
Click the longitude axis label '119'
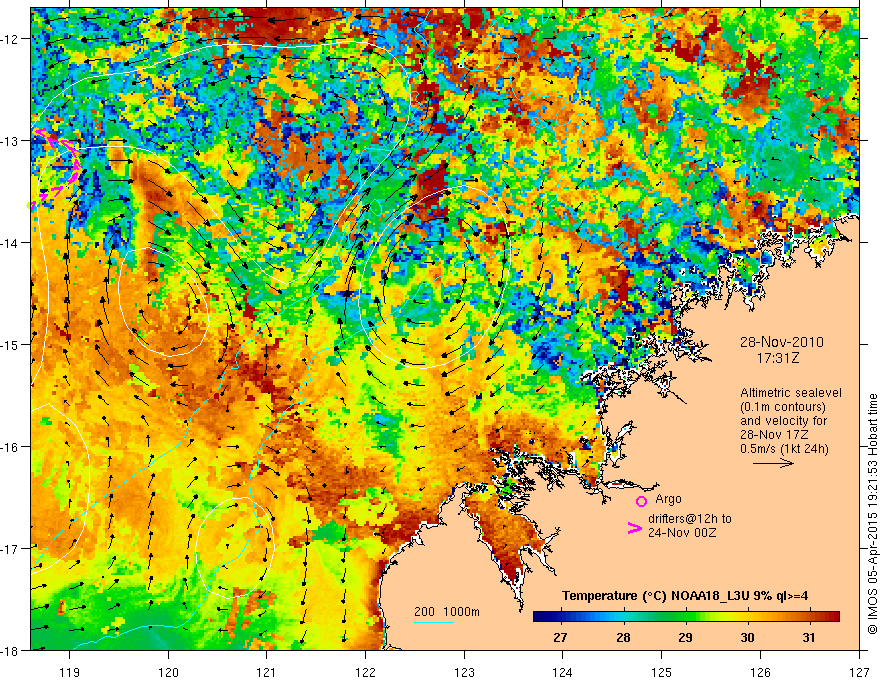click(70, 672)
